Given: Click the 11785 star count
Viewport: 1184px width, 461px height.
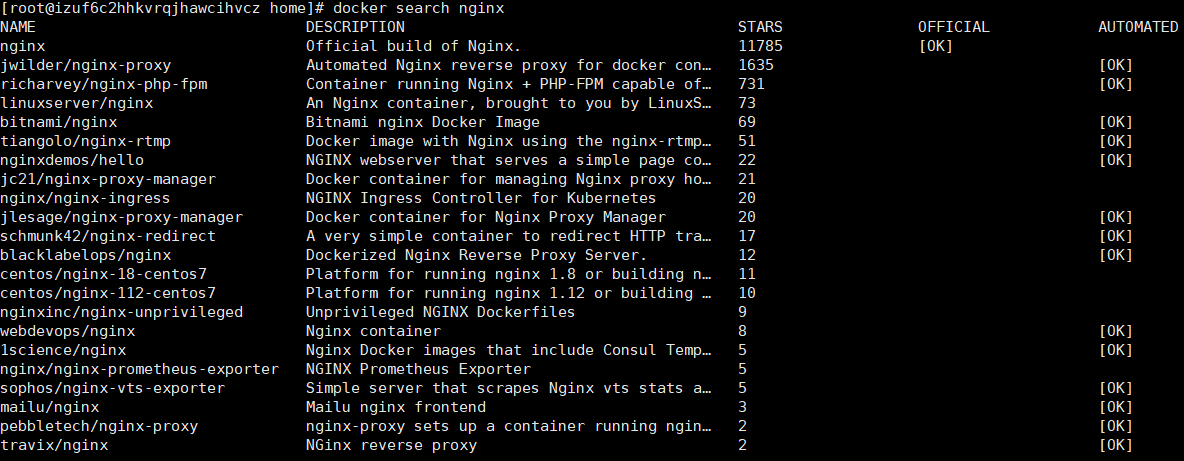Looking at the screenshot, I should [x=760, y=46].
